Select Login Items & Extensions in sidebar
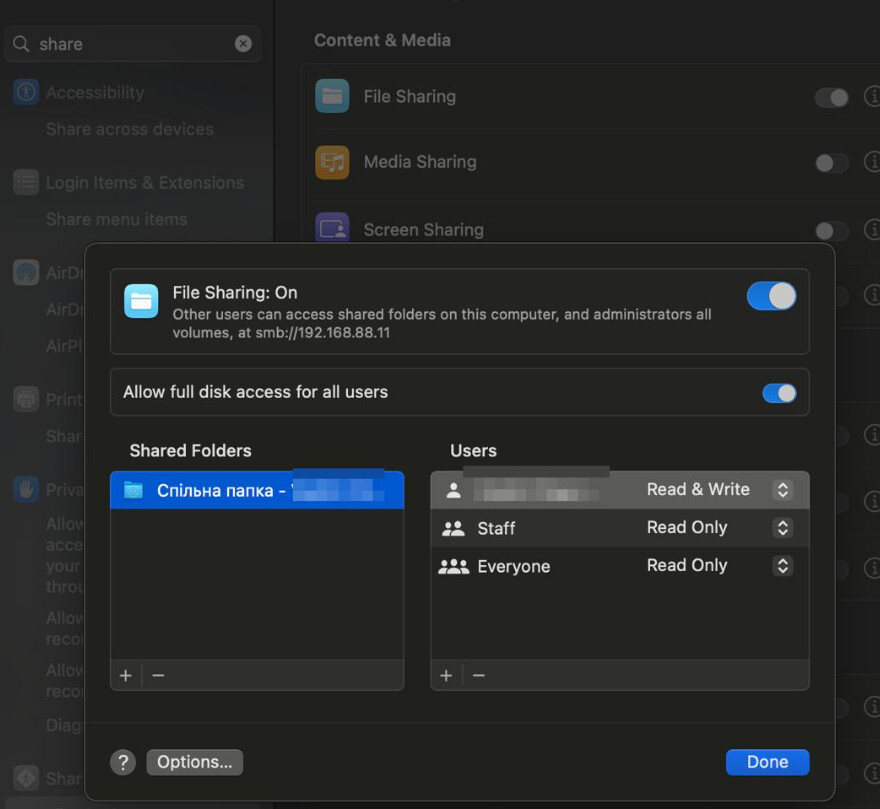The image size is (880, 809). coord(144,183)
